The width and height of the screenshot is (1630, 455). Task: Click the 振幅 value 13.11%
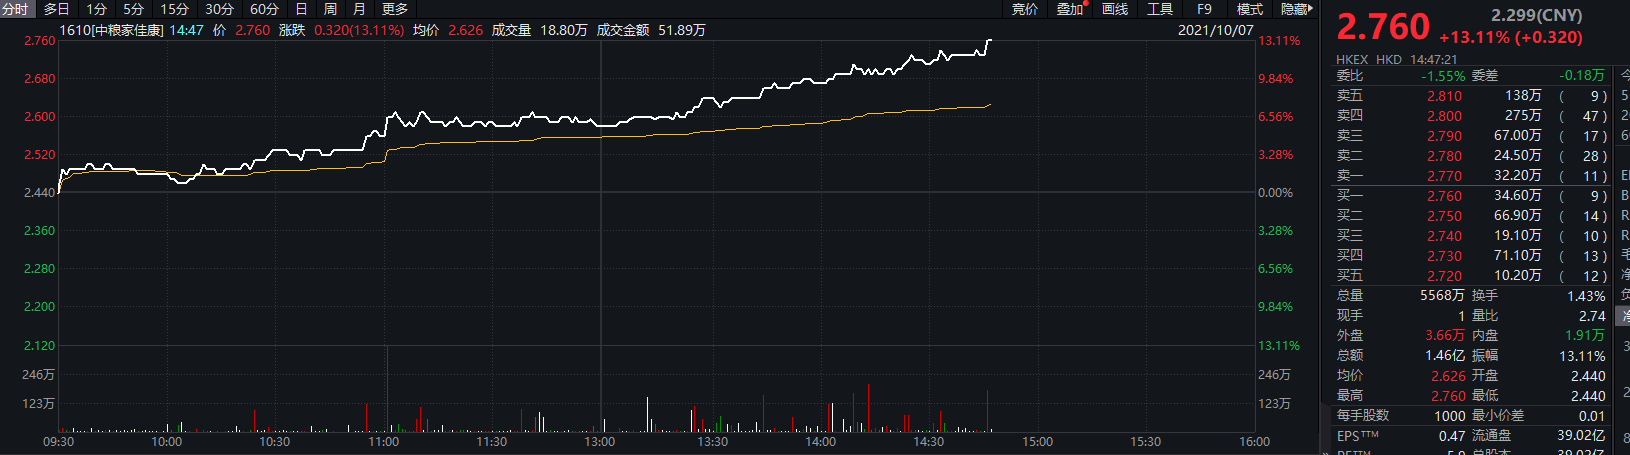[x=1582, y=356]
